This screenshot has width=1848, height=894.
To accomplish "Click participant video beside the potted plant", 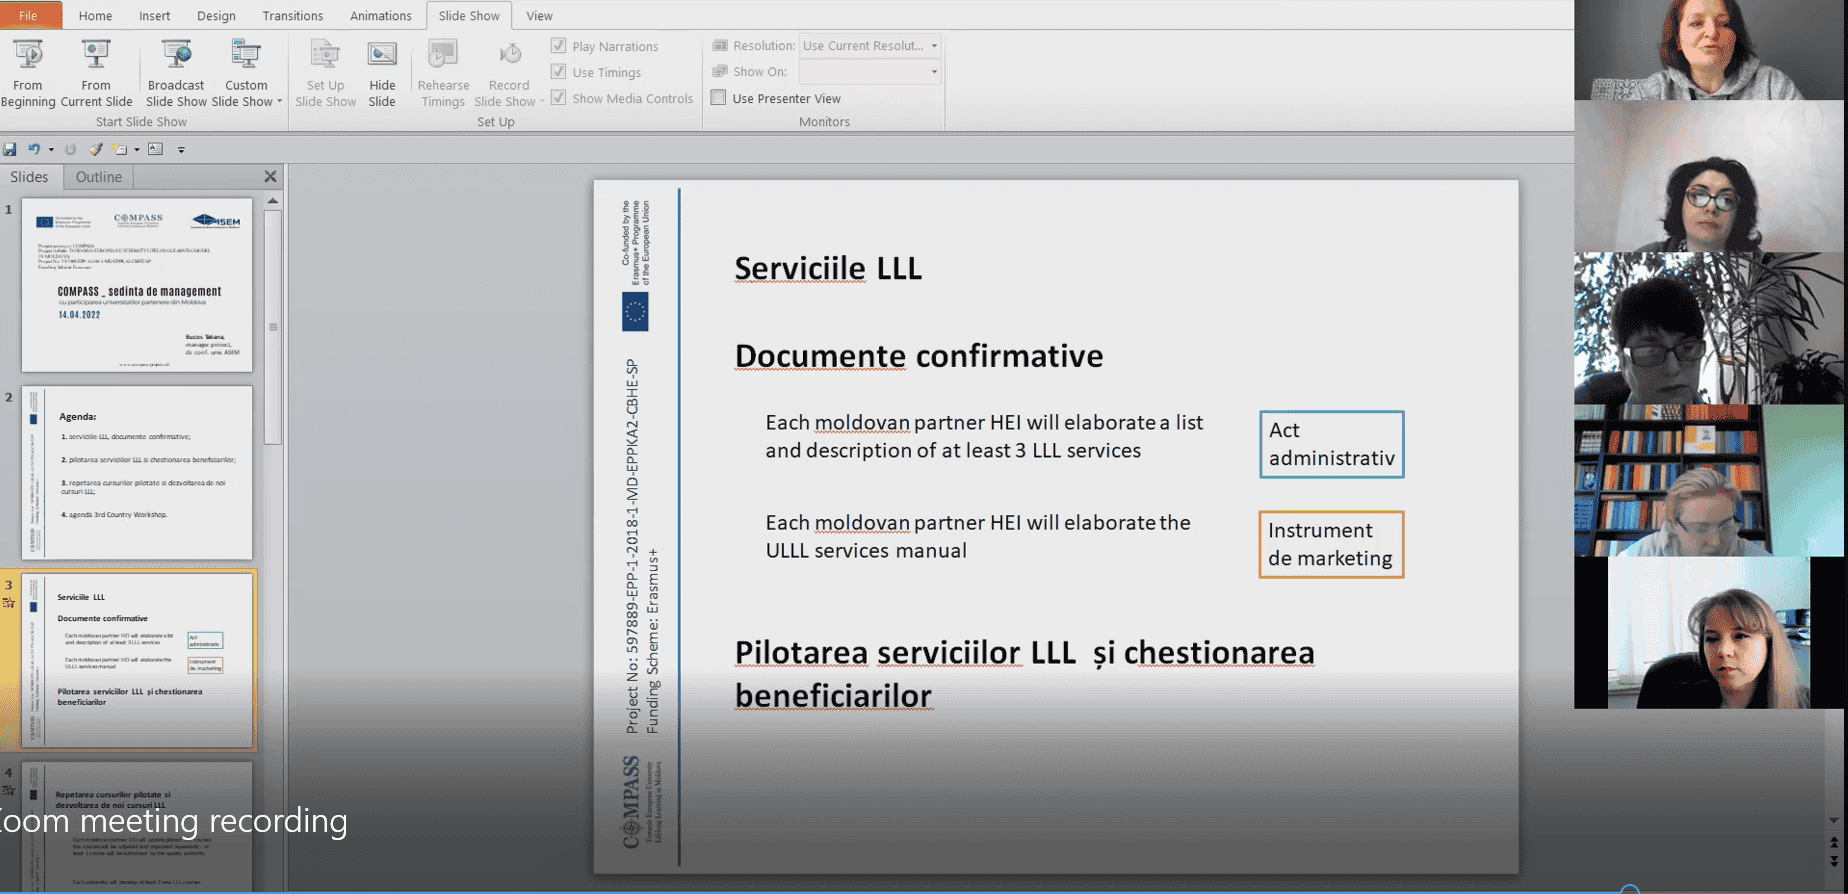I will tap(1709, 328).
